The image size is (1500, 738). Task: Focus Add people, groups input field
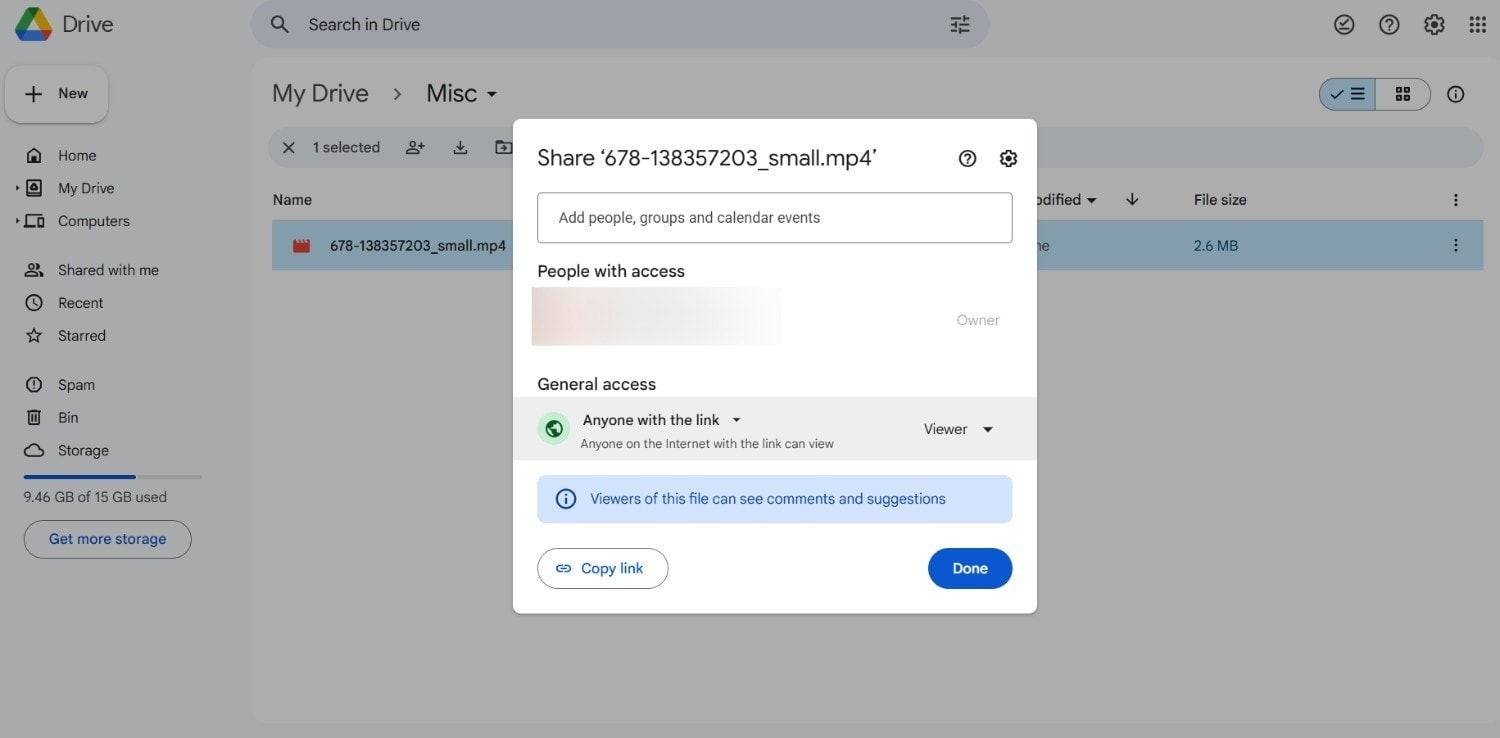pos(775,218)
